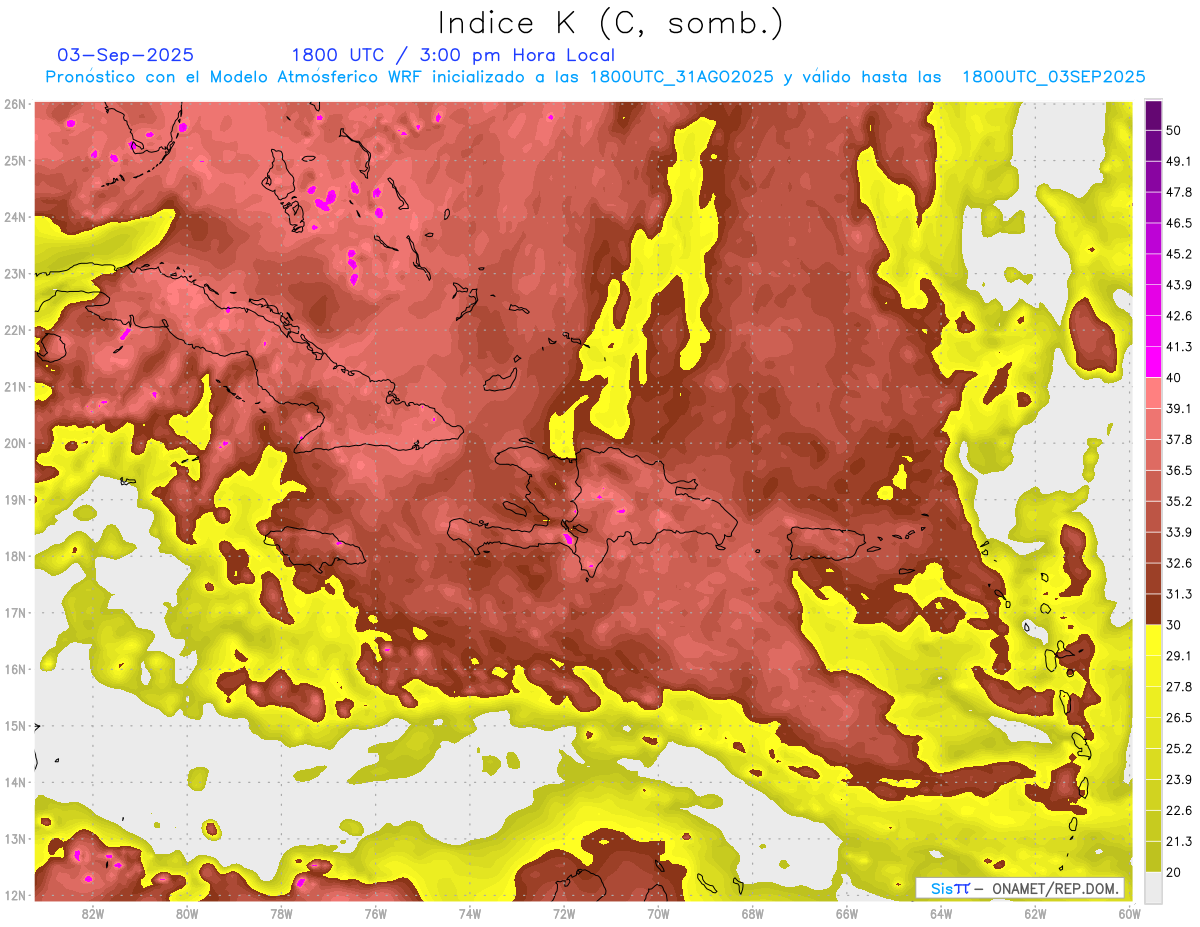Click the color bar value "23.9"
The height and width of the screenshot is (927, 1200).
pos(1179,779)
